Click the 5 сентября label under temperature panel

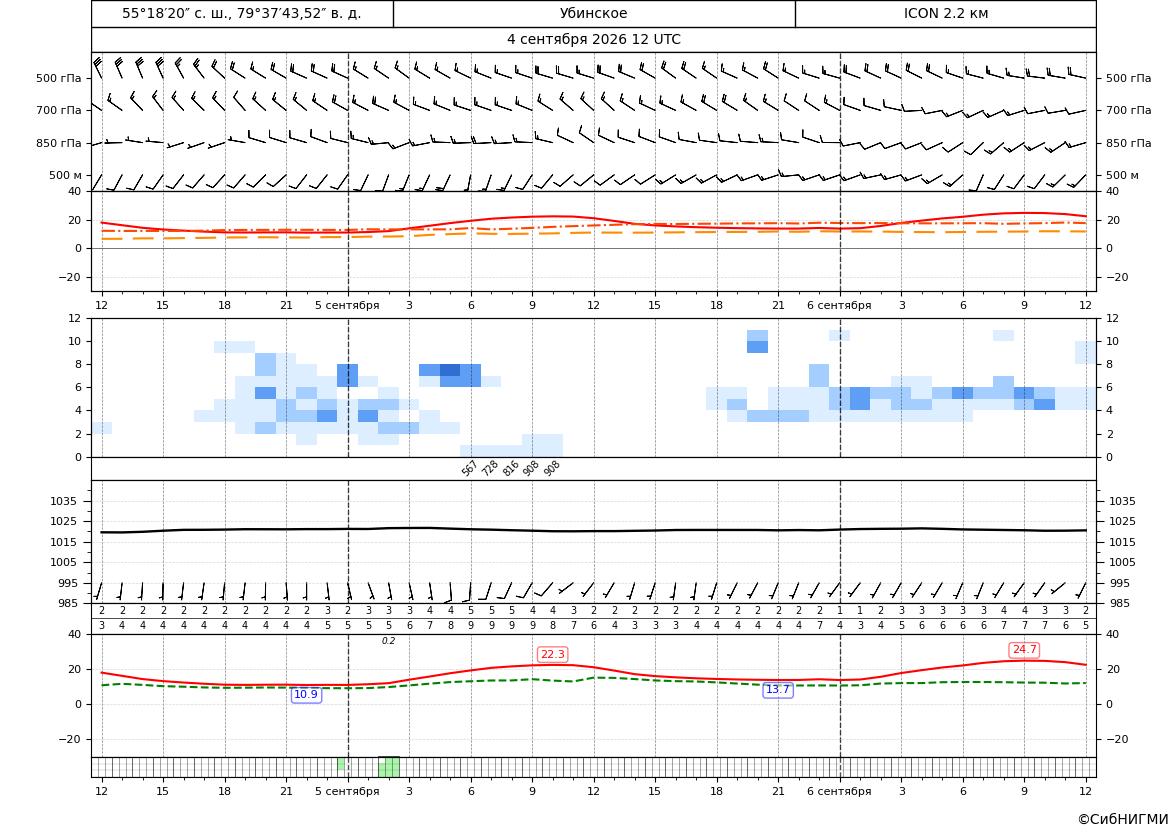coord(347,305)
